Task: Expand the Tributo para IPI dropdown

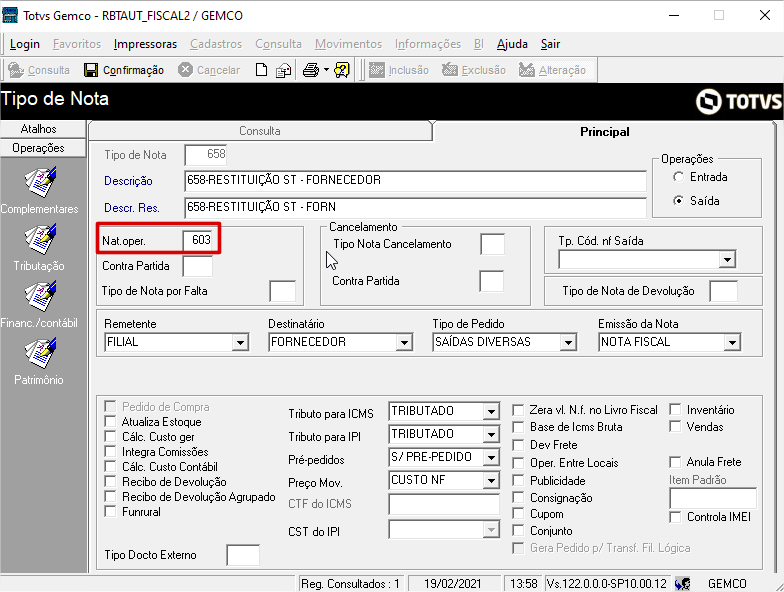Action: click(492, 434)
